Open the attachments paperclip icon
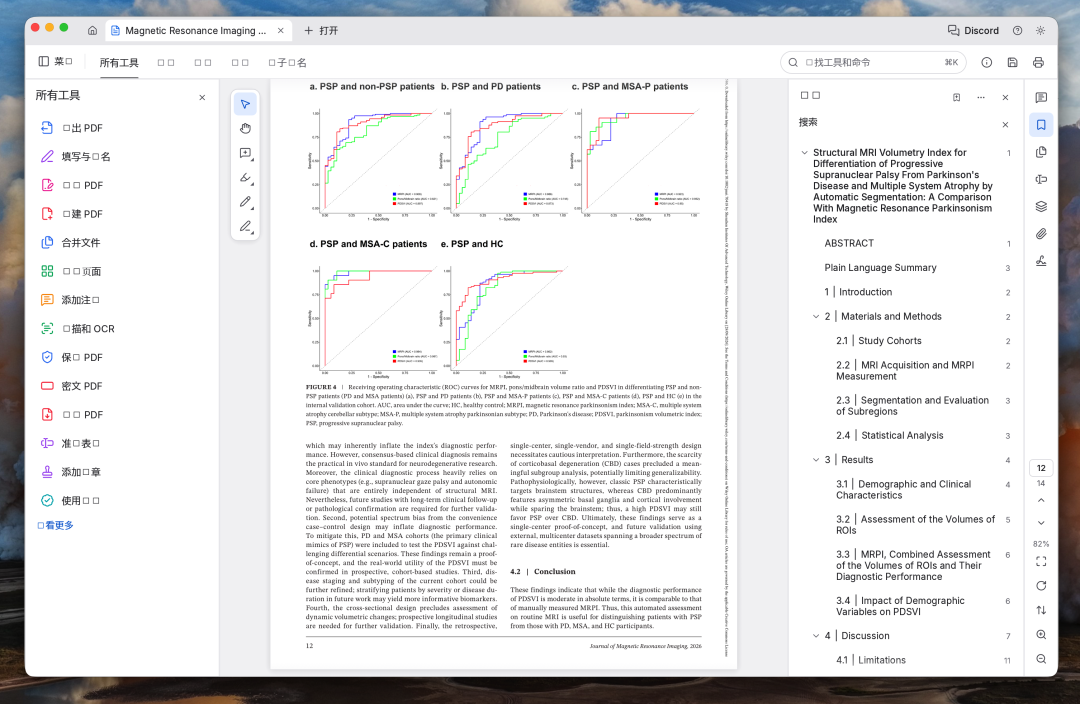The height and width of the screenshot is (704, 1080). point(1041,234)
